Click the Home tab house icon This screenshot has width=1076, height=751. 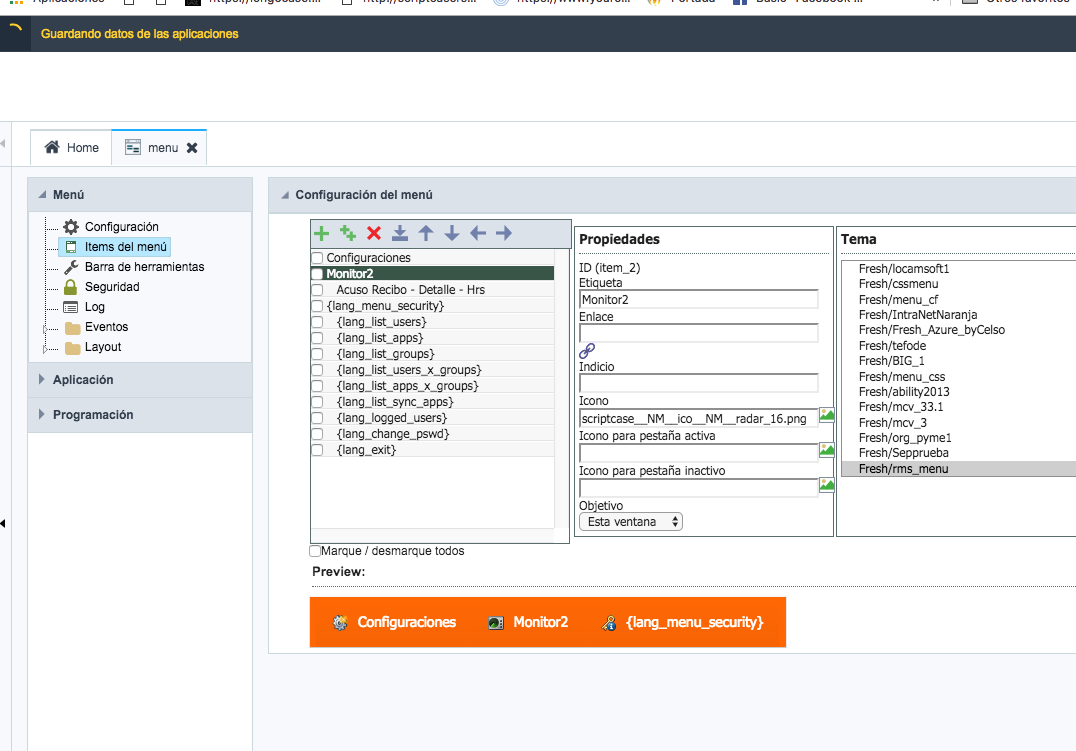pos(52,147)
